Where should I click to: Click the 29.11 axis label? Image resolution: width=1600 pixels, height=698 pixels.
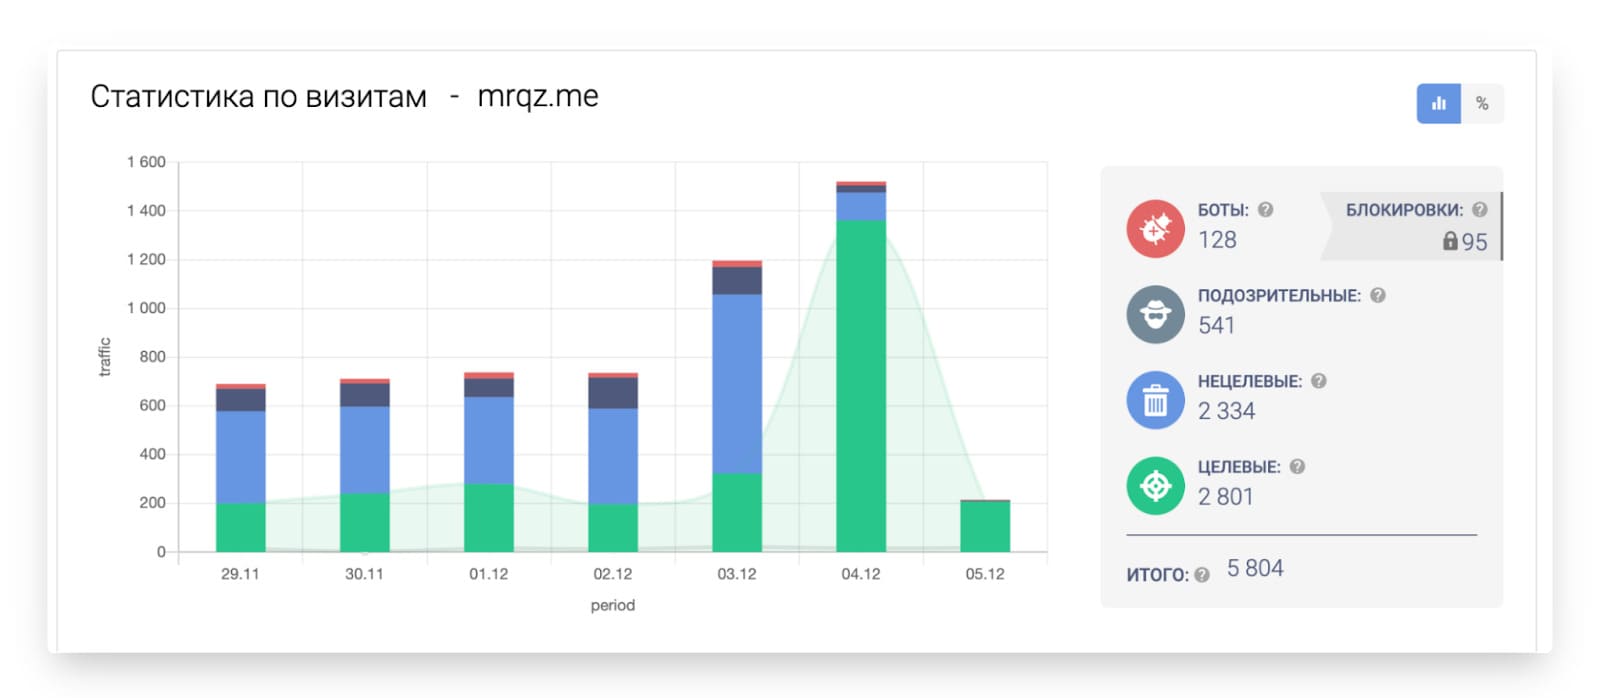point(240,574)
